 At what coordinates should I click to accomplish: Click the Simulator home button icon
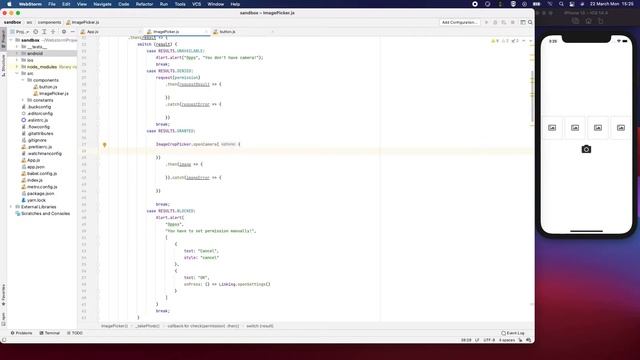click(588, 21)
